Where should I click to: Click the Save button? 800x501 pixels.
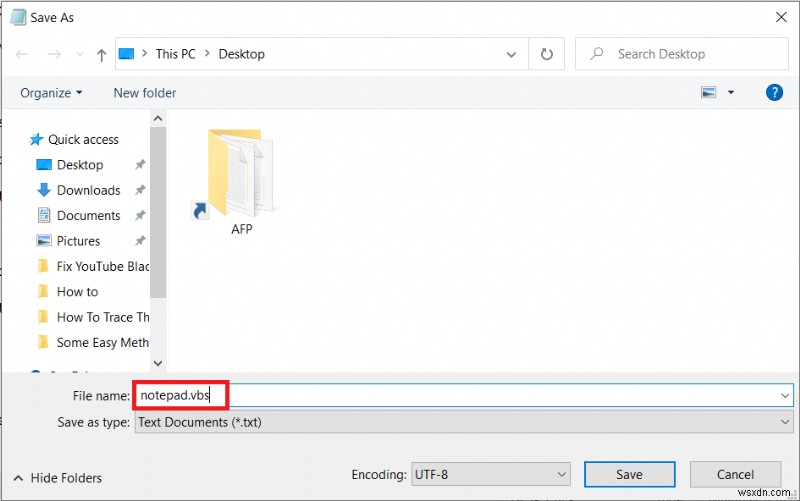pos(630,474)
